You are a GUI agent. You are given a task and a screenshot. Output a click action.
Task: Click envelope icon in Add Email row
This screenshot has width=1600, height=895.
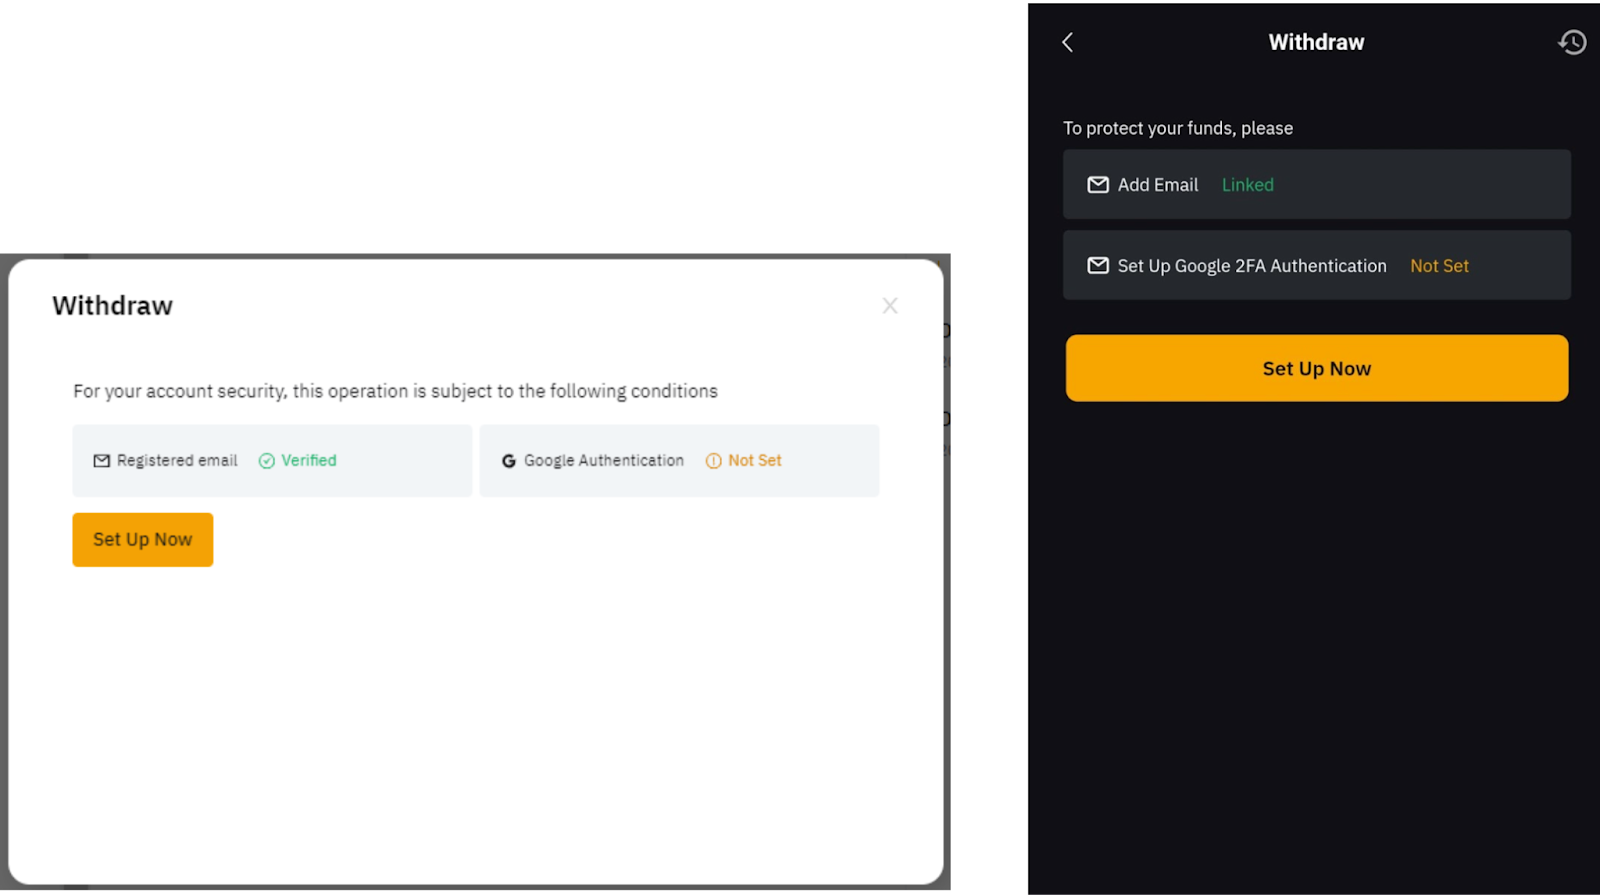tap(1097, 185)
